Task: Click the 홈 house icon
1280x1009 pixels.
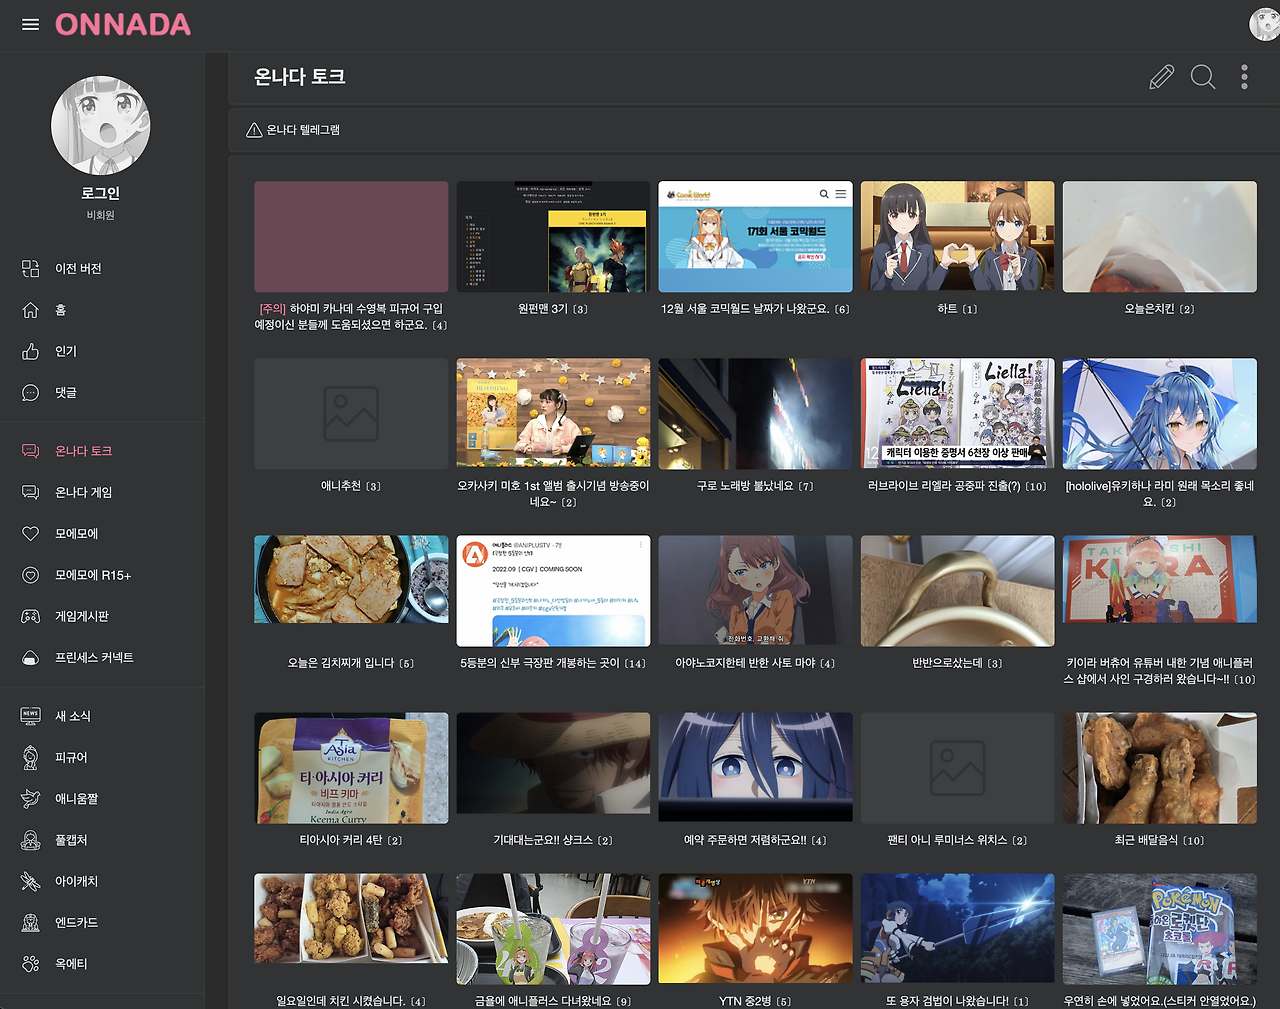Action: [31, 310]
